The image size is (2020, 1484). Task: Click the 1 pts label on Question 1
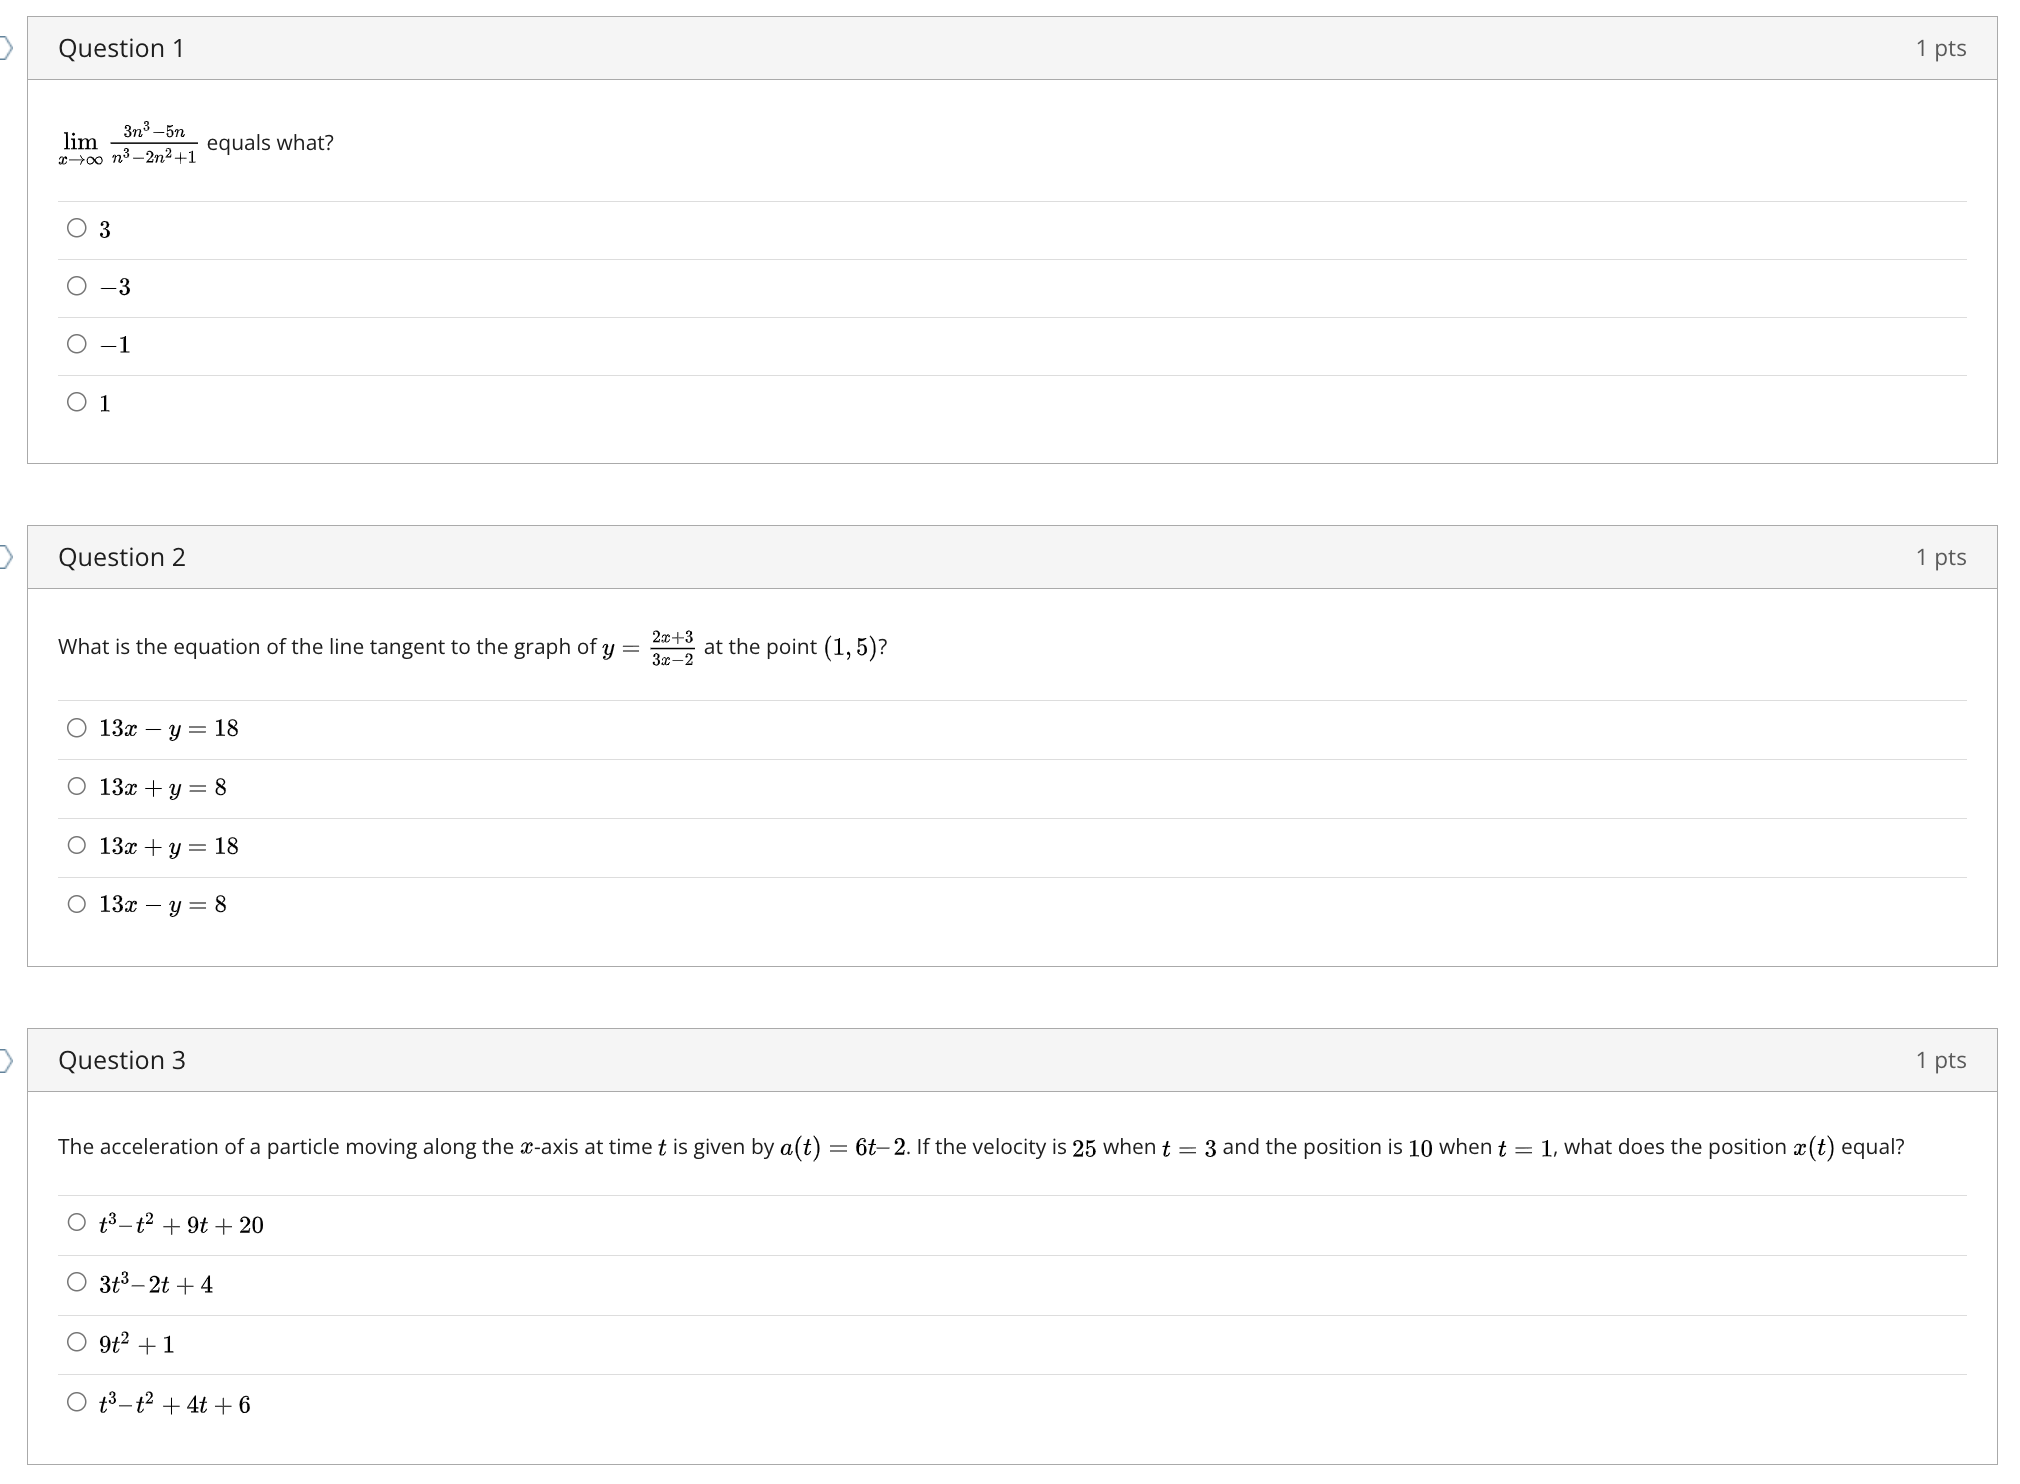click(1941, 47)
